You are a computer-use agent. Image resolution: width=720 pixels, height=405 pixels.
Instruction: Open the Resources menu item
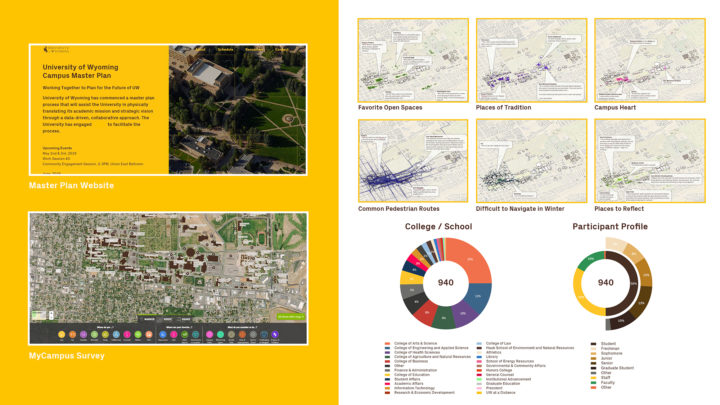tap(254, 49)
